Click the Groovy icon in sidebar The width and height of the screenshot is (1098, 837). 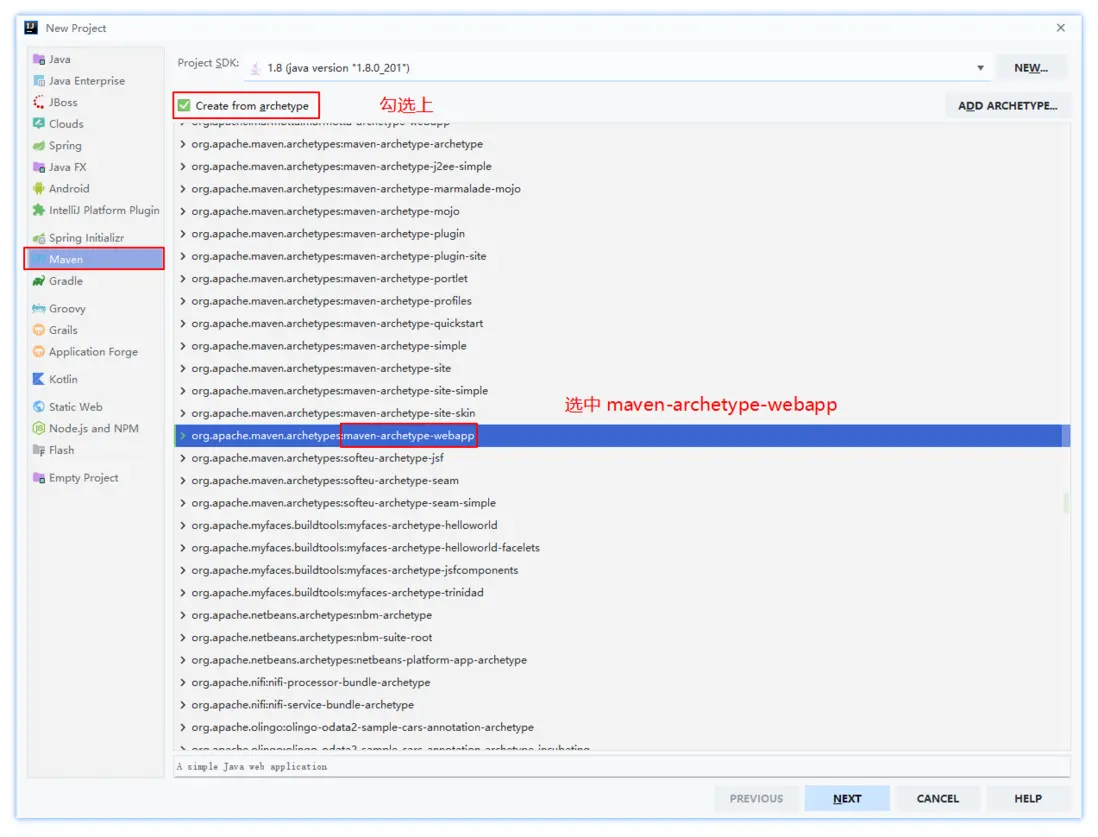pyautogui.click(x=39, y=309)
